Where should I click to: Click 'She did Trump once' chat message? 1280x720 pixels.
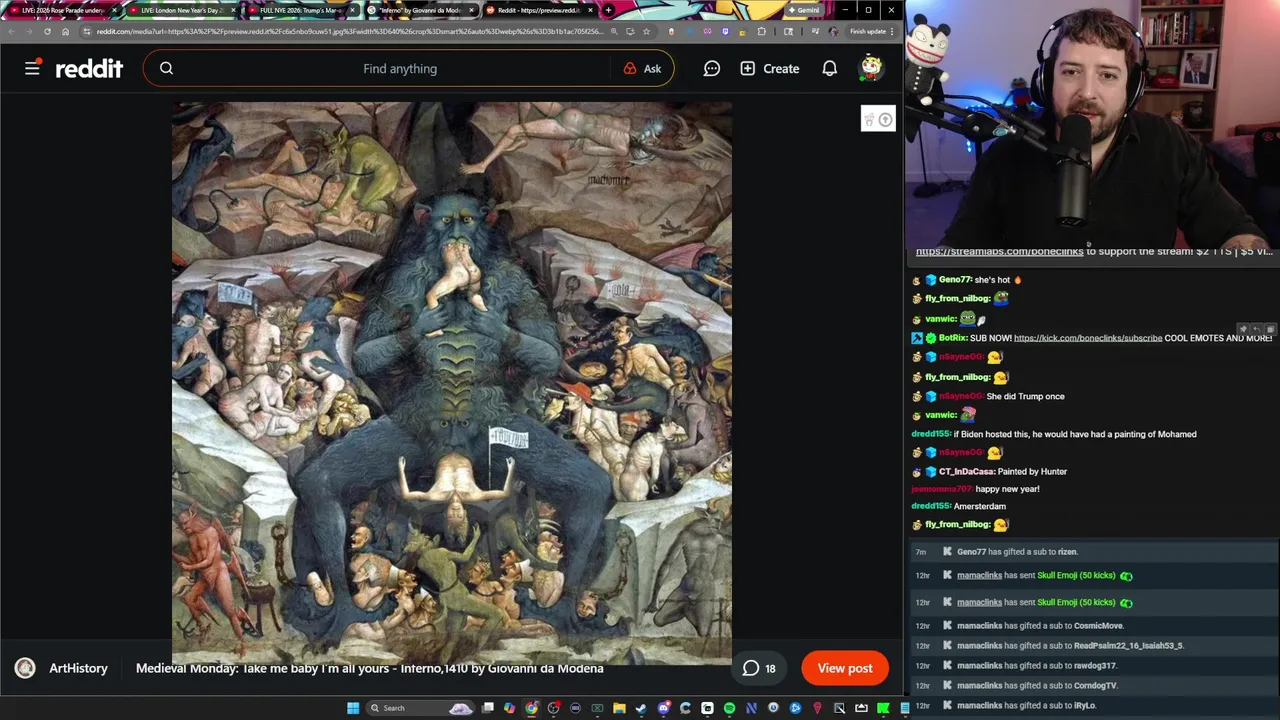click(1025, 396)
